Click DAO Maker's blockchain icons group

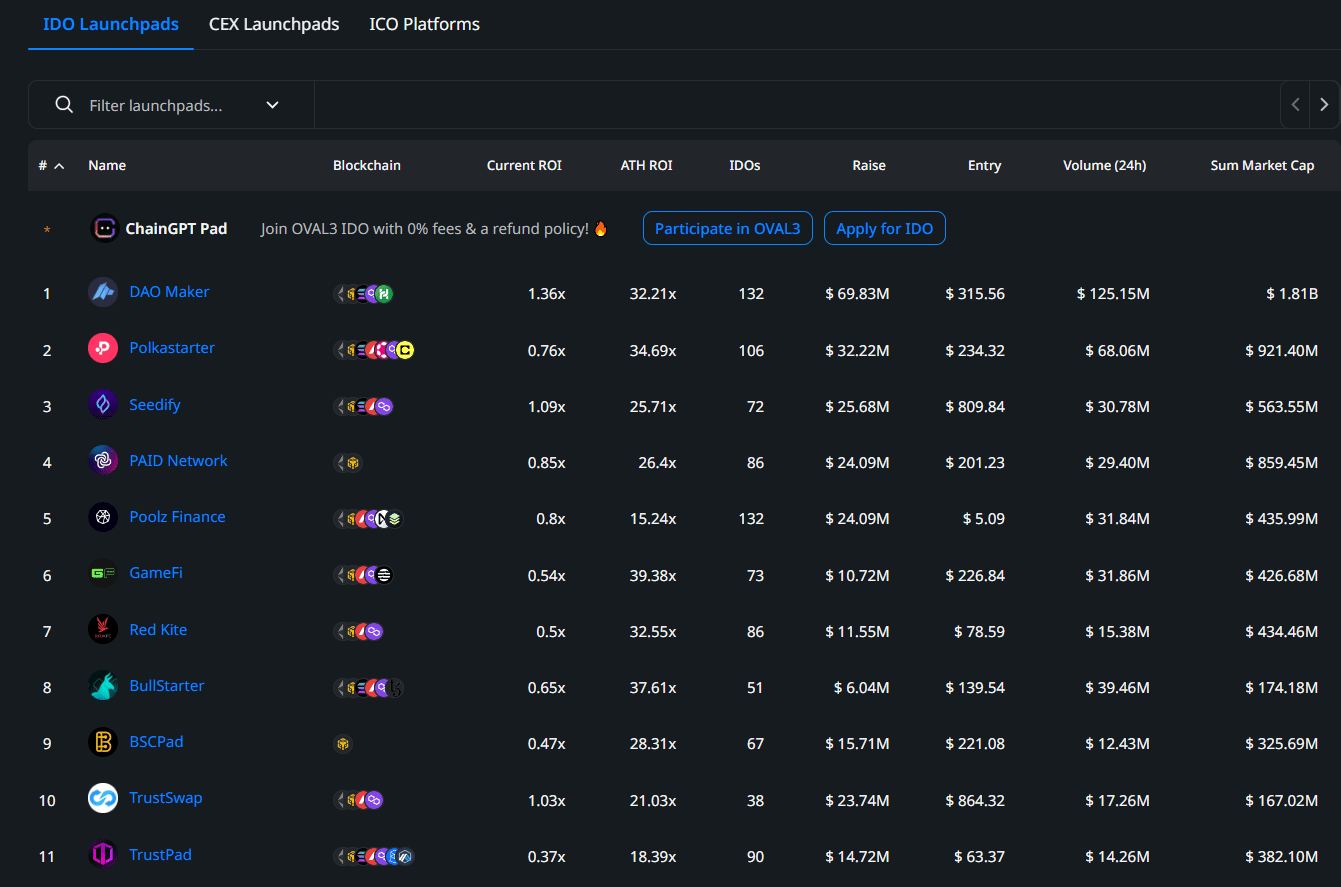pos(364,294)
